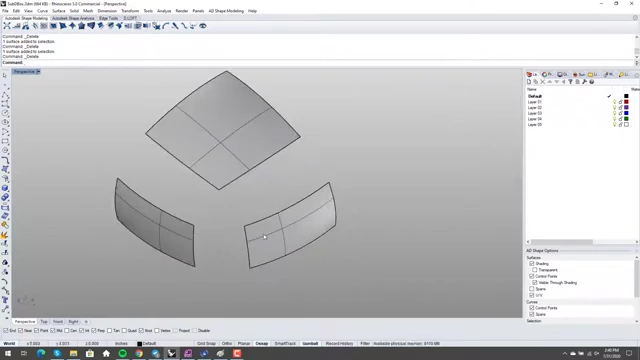Change the green color swatch of Layer 04
The width and height of the screenshot is (640, 360).
pos(627,119)
